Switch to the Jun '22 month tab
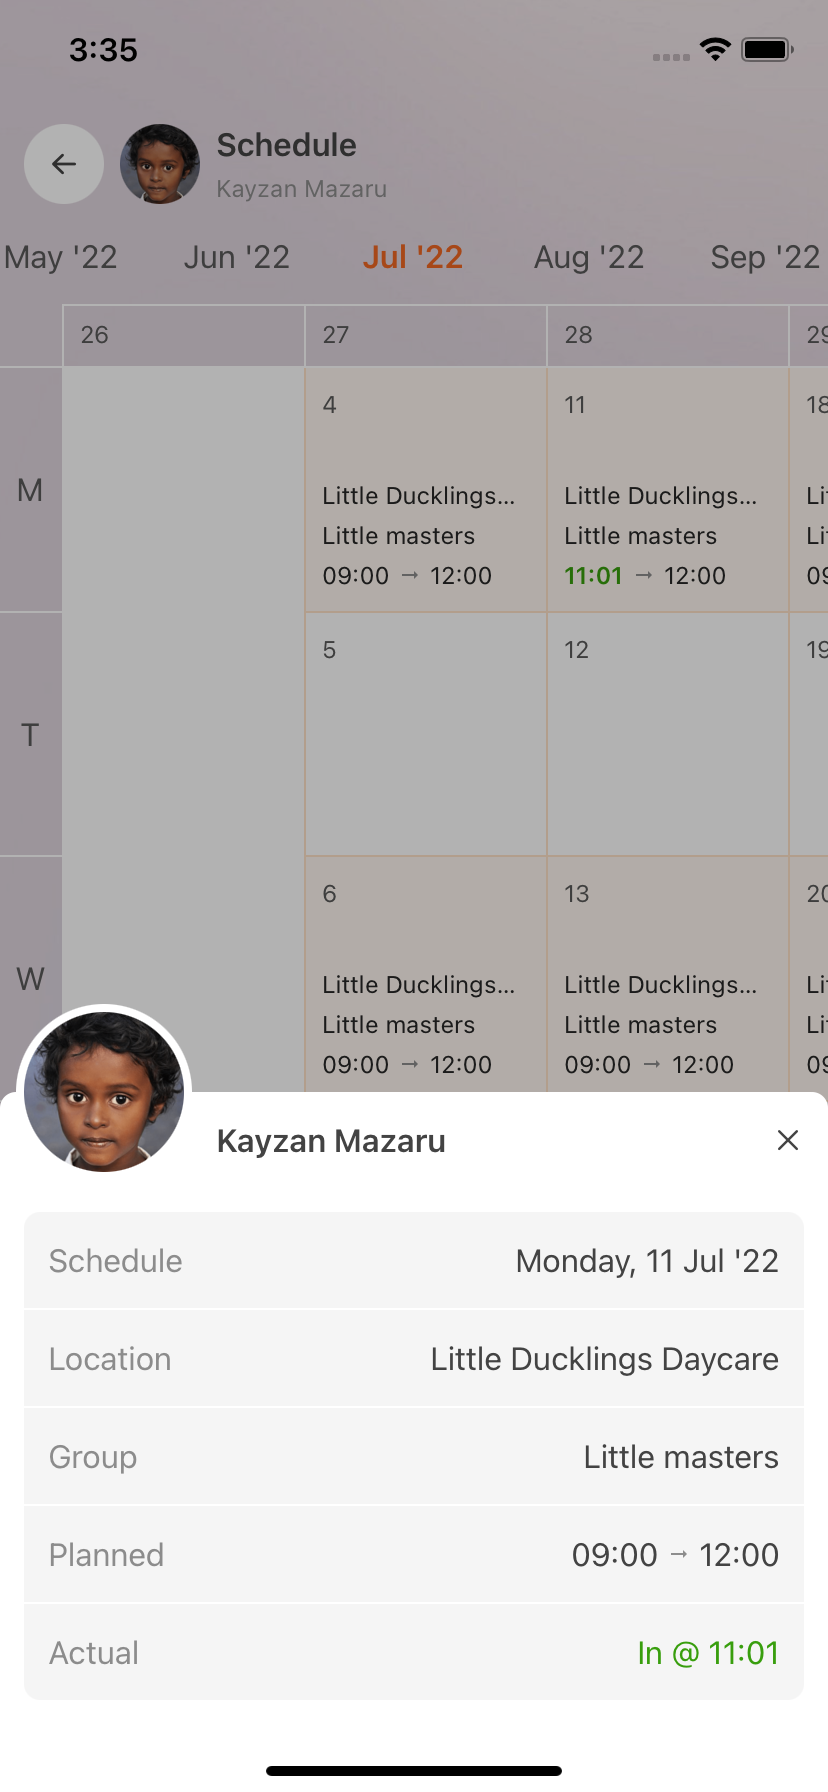This screenshot has width=828, height=1792. 237,258
